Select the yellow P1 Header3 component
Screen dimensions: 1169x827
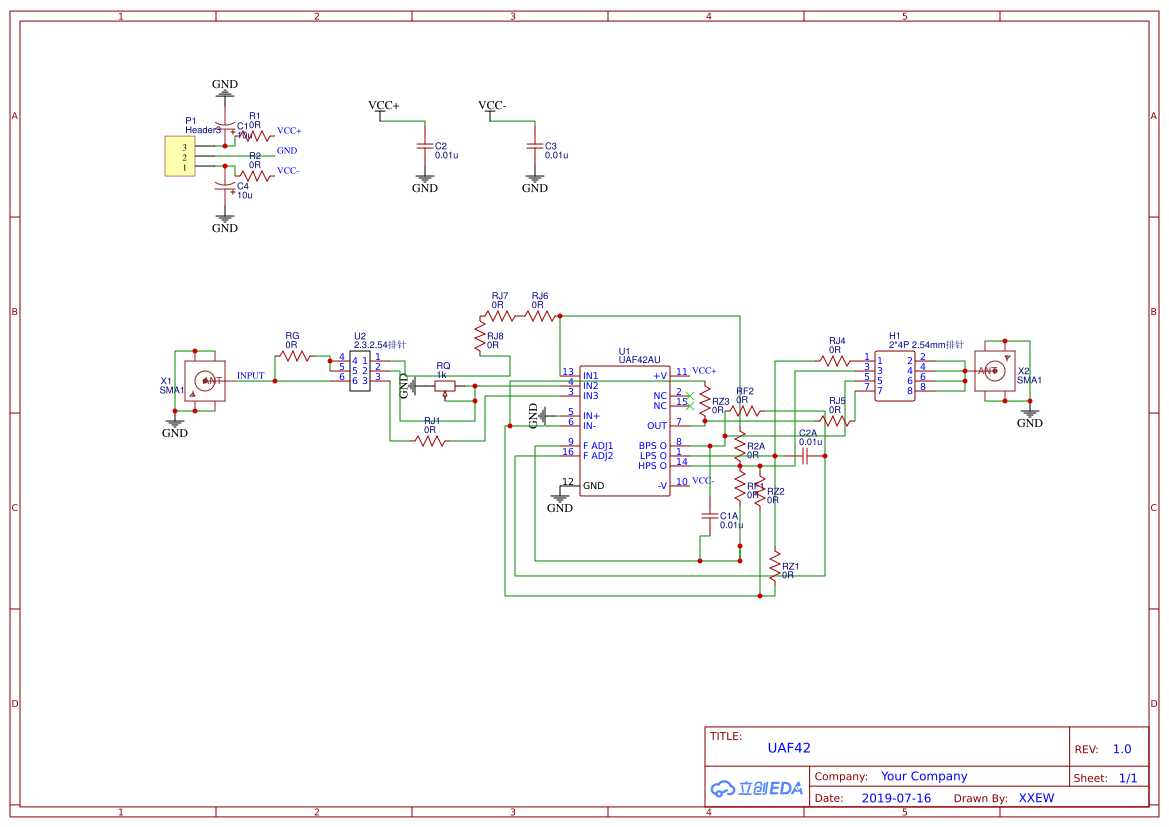click(180, 157)
